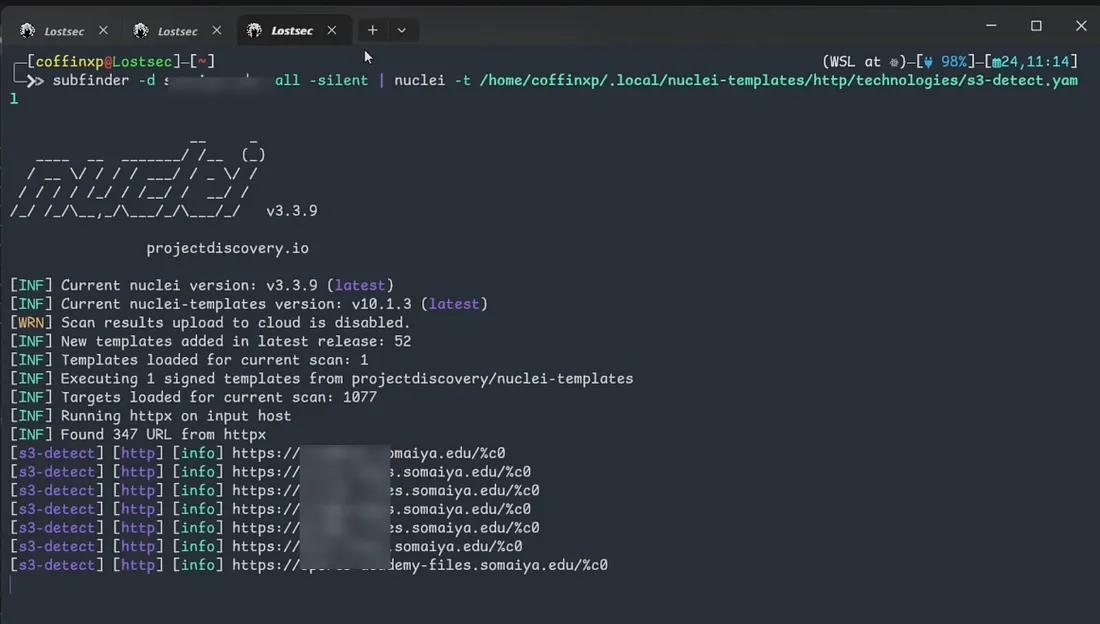Click 'Targets loaded for current scan: 1077'
This screenshot has width=1100, height=624.
point(218,397)
